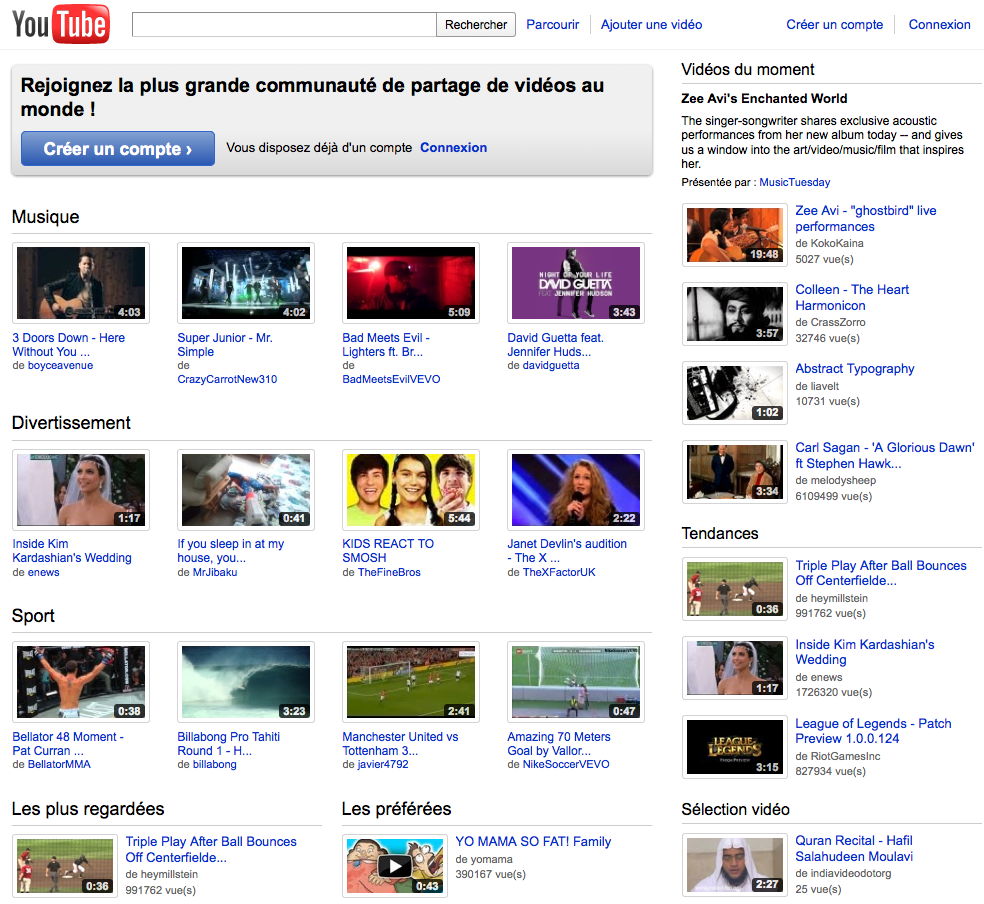
Task: Open David Guetta Night of Your Life thumbnail
Action: (x=575, y=283)
